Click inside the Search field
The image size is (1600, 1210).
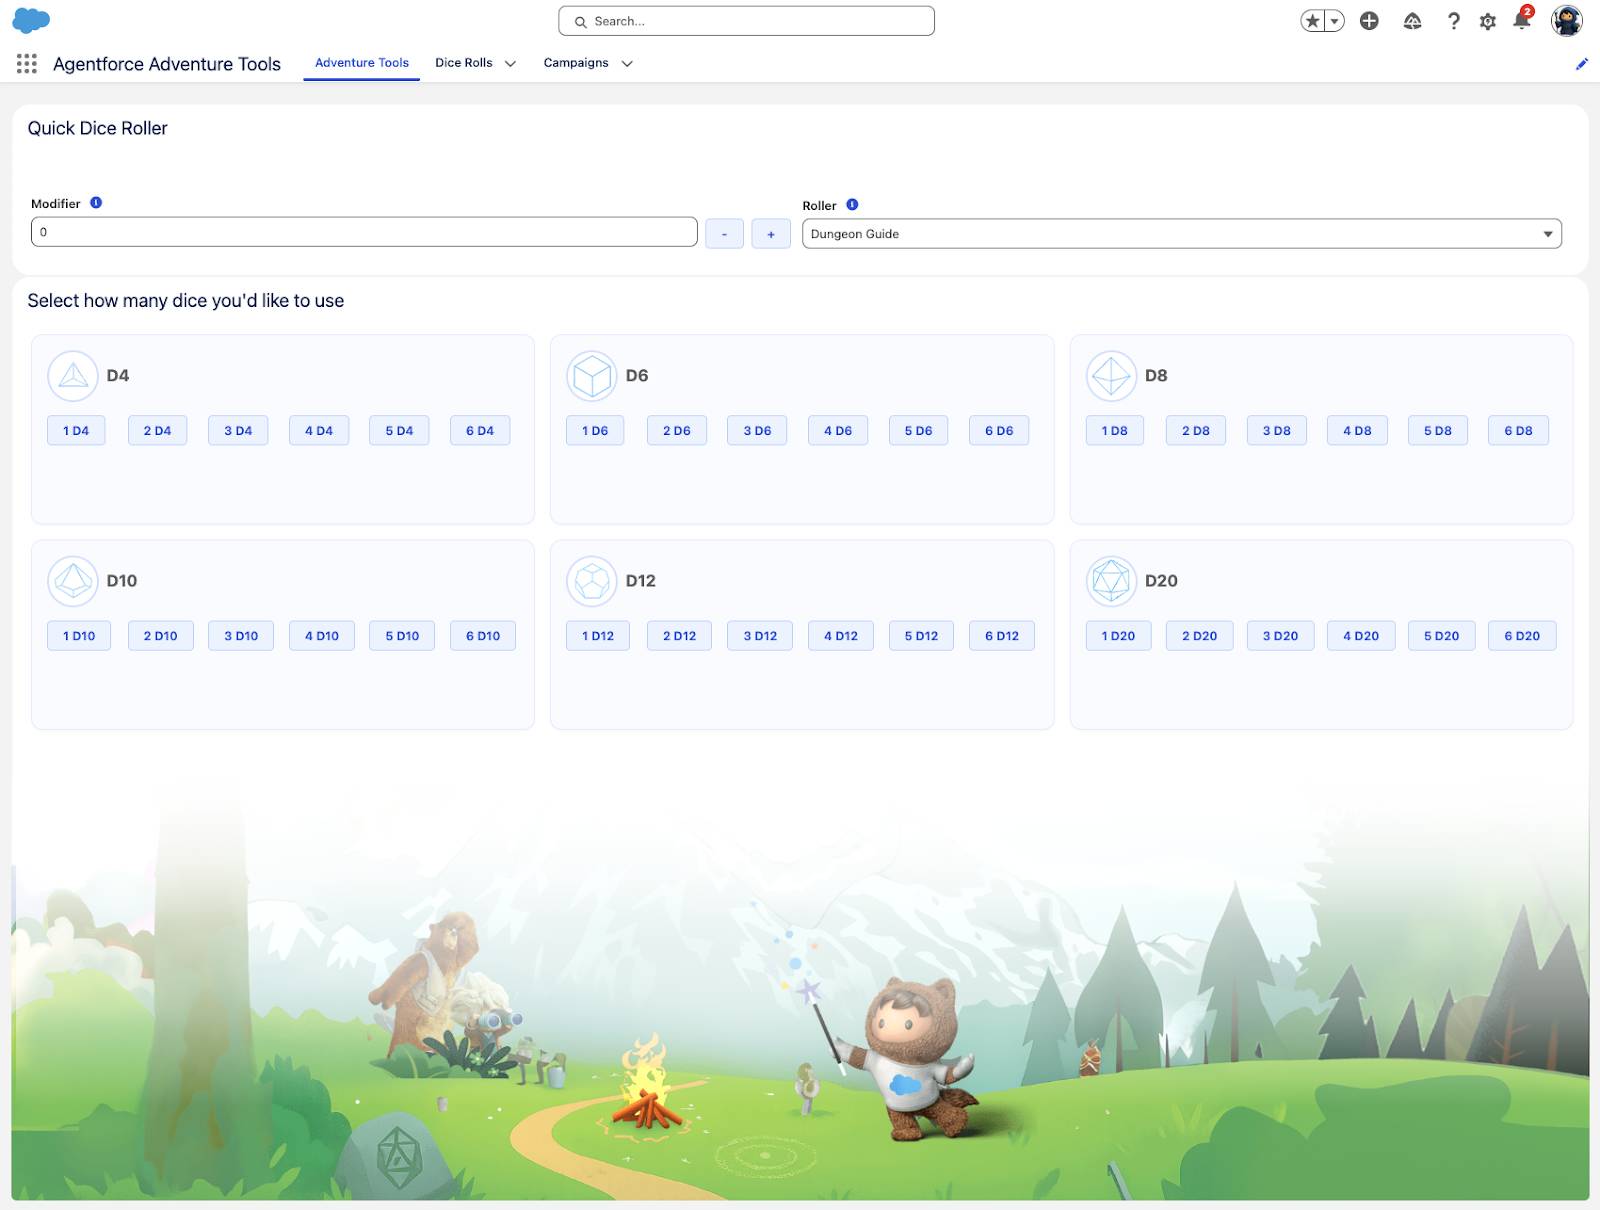(x=746, y=20)
